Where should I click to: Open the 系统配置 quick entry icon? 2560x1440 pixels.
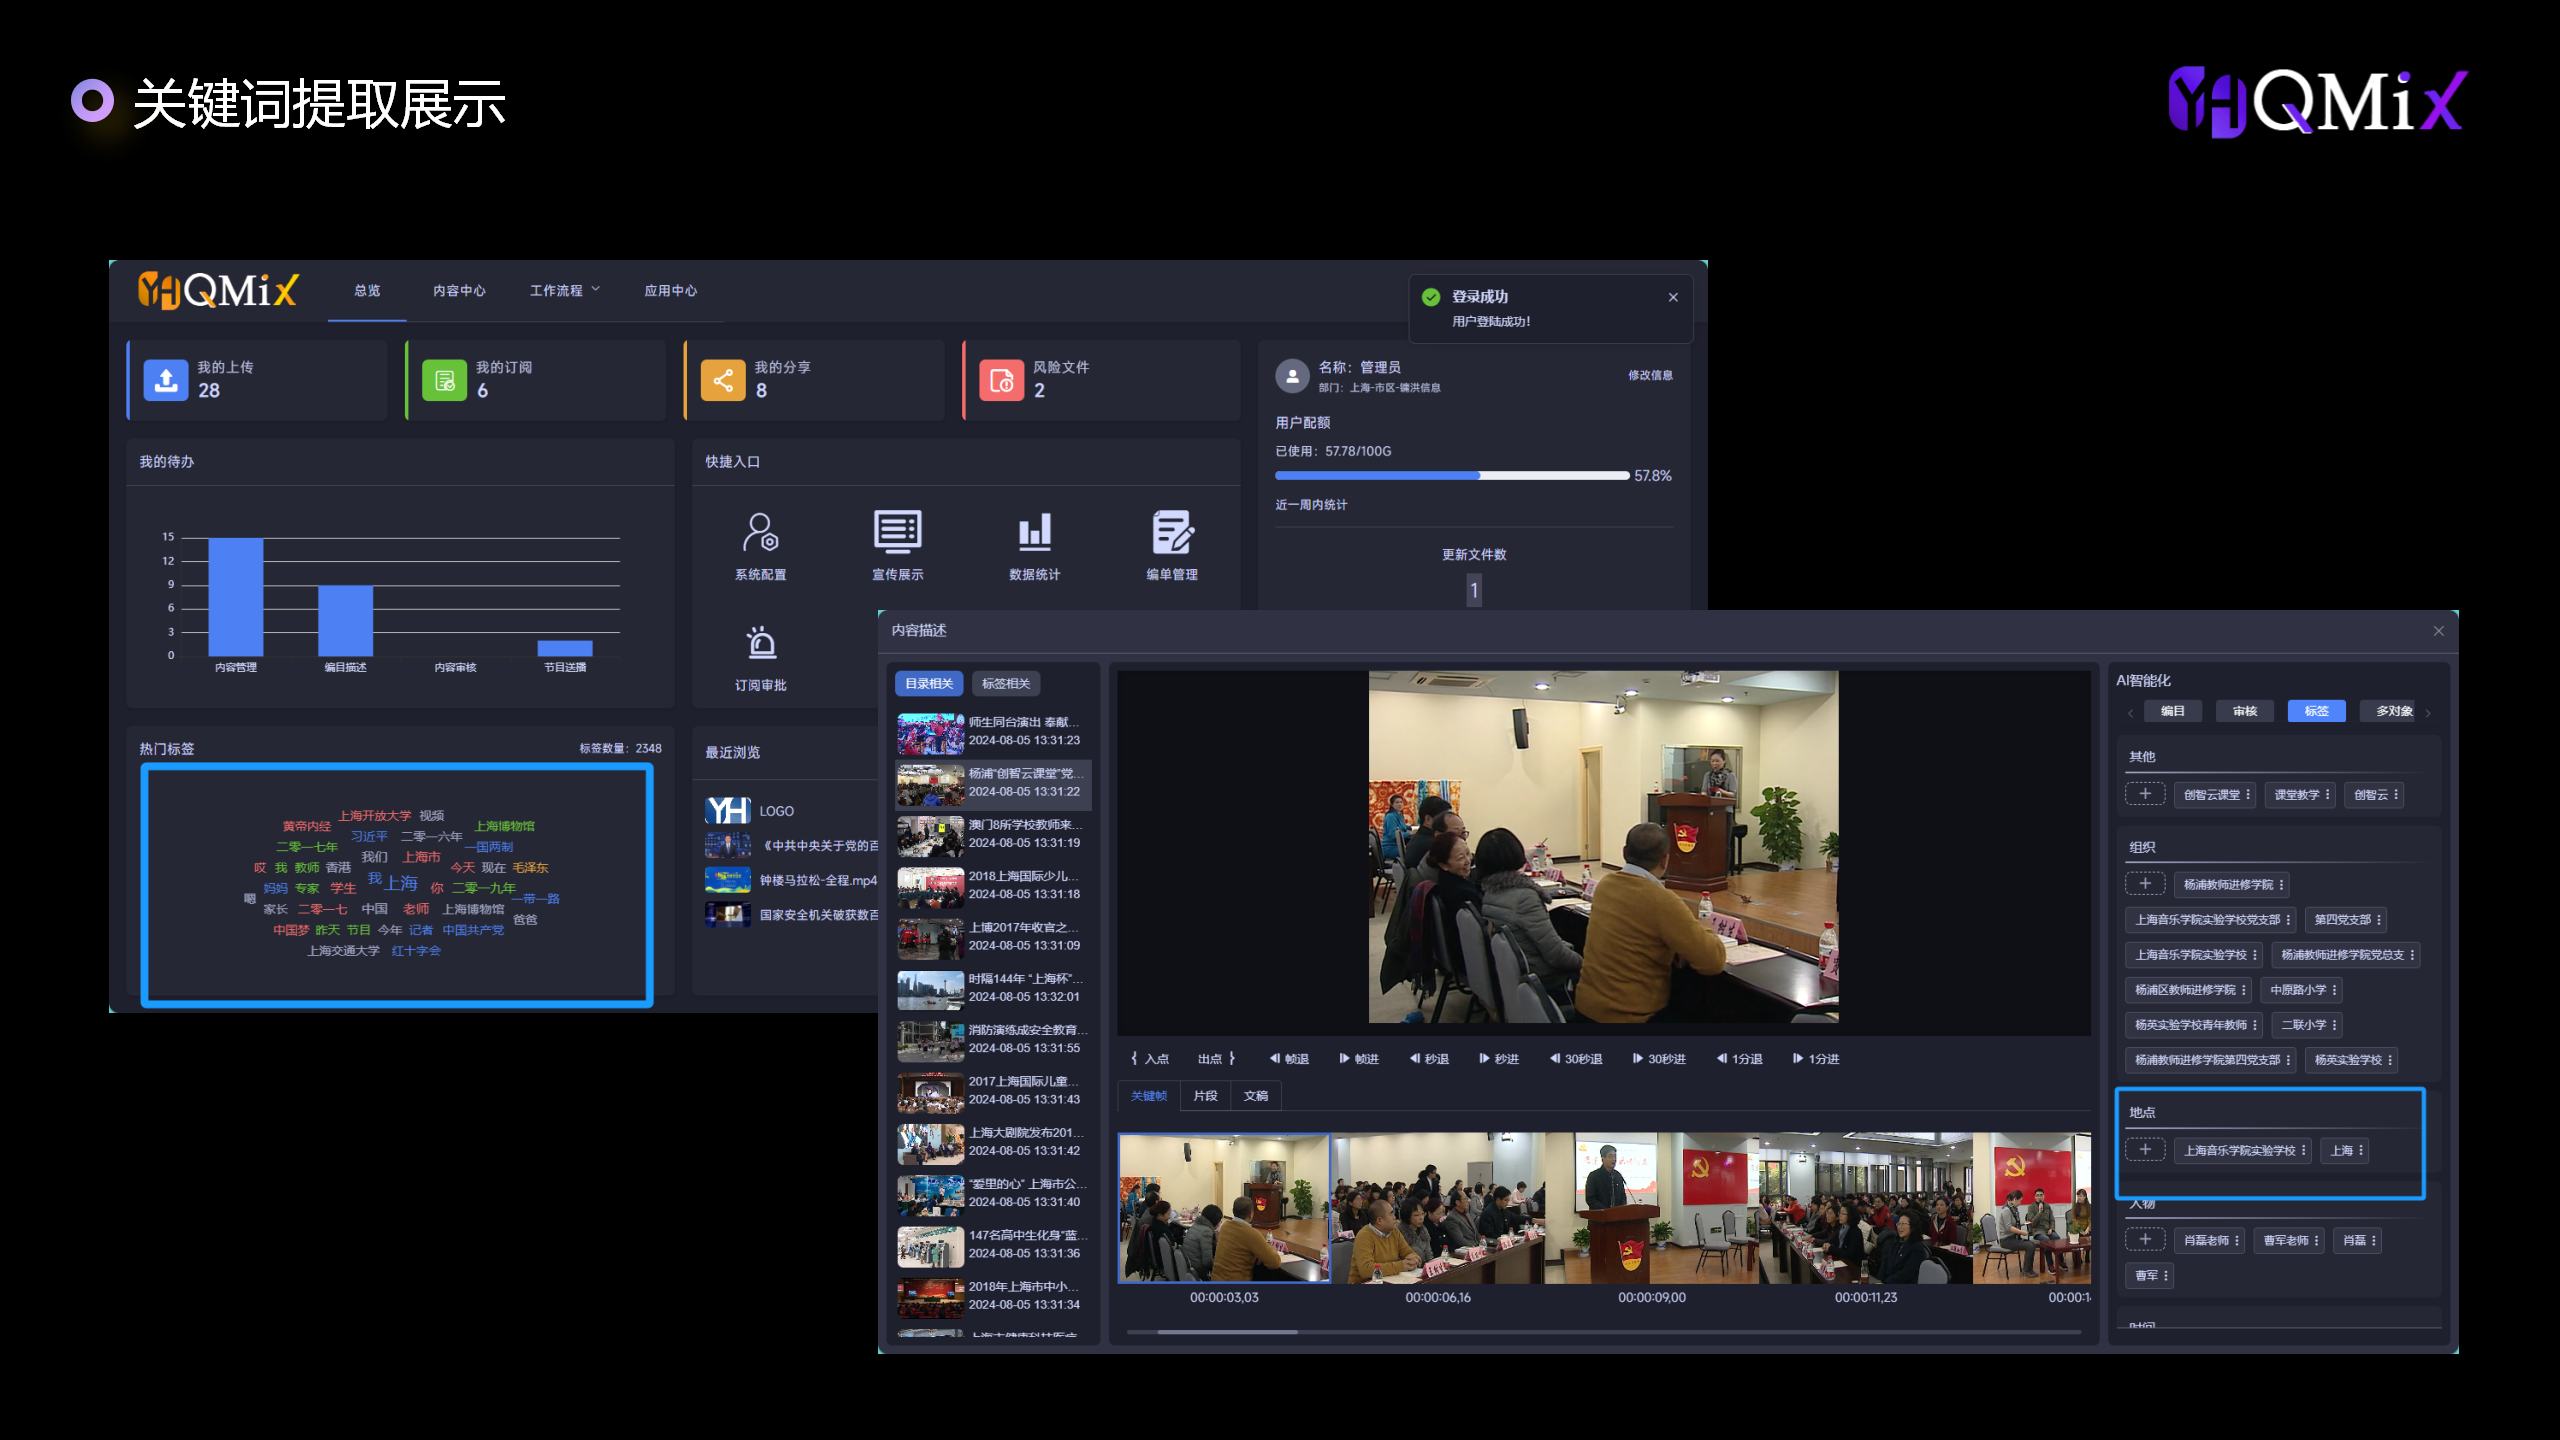point(760,533)
